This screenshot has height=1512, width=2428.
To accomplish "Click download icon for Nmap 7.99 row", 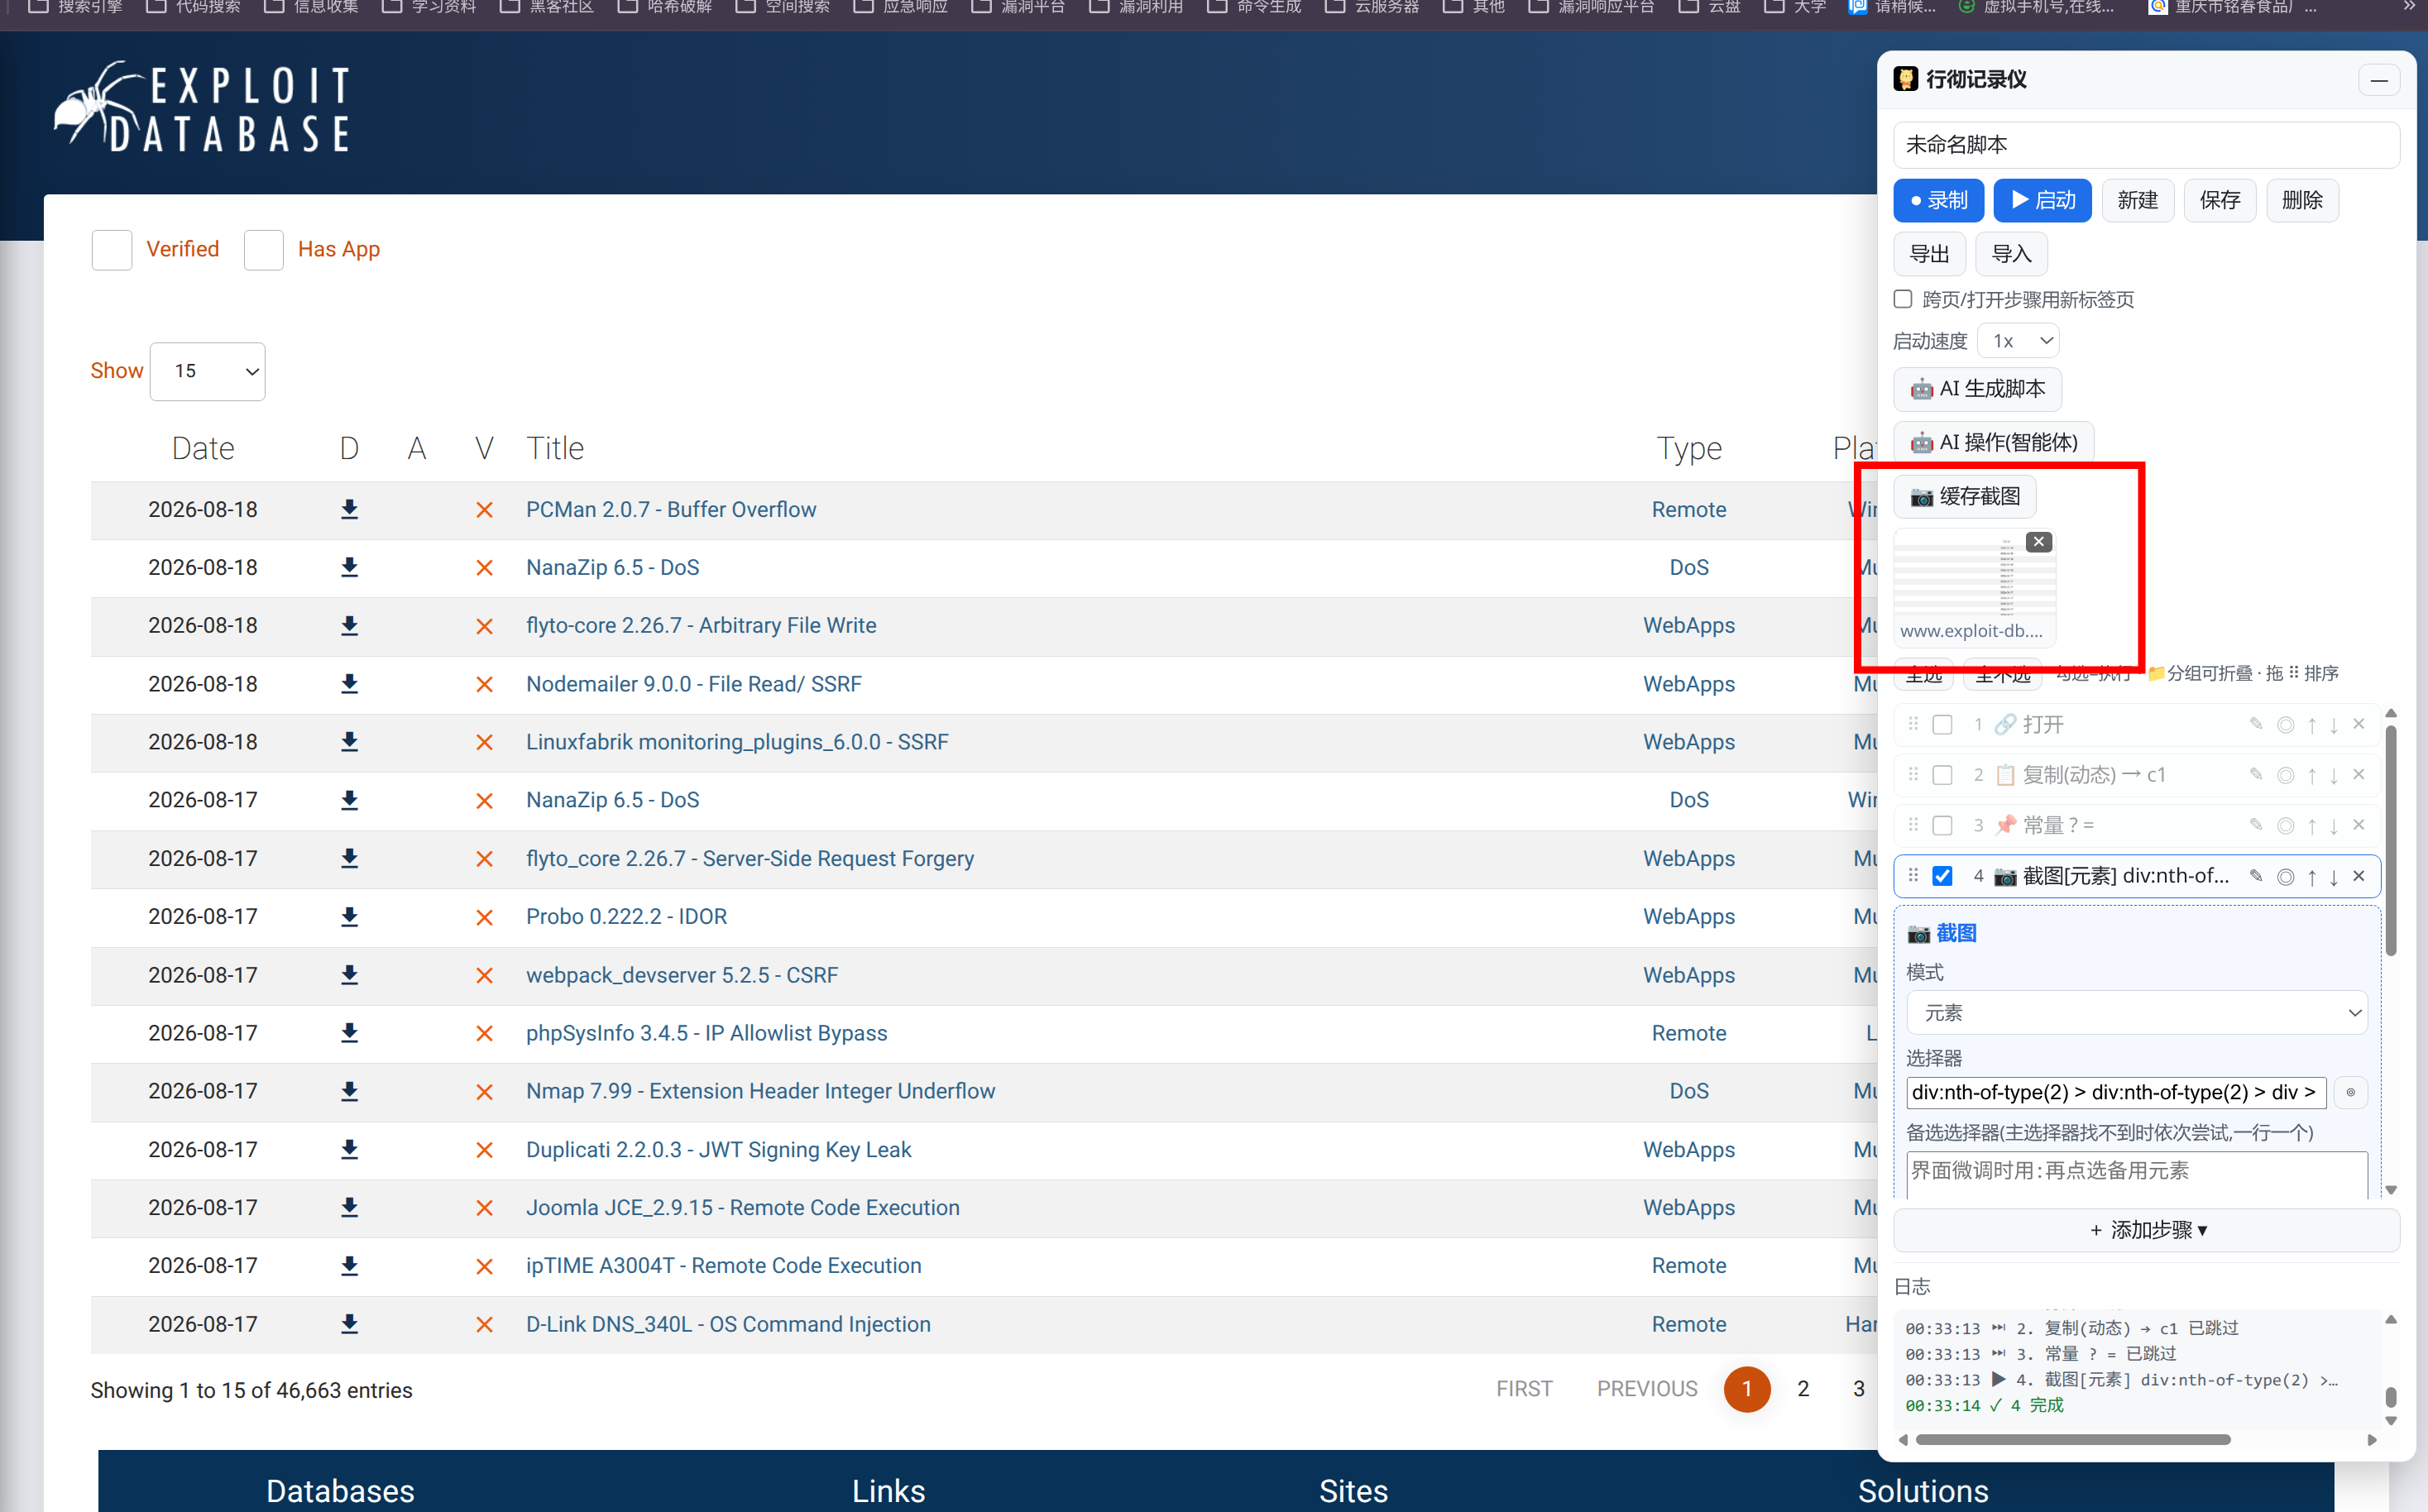I will (349, 1091).
